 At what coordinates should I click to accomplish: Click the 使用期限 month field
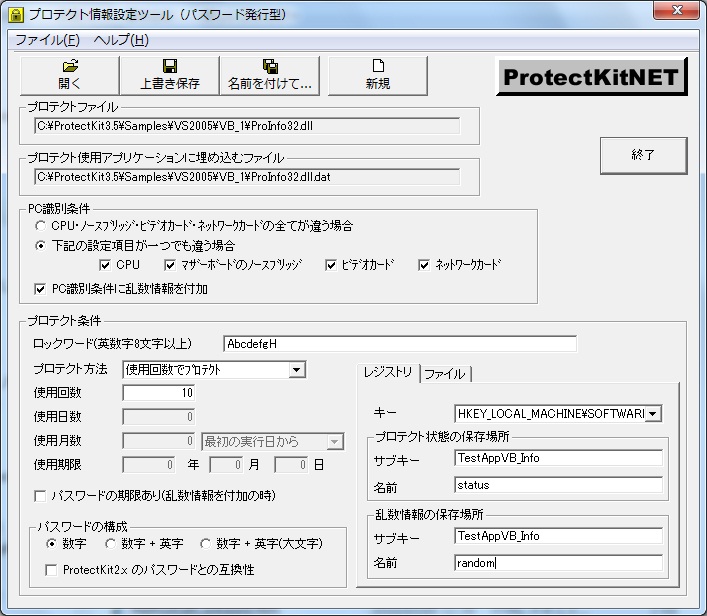click(x=226, y=465)
